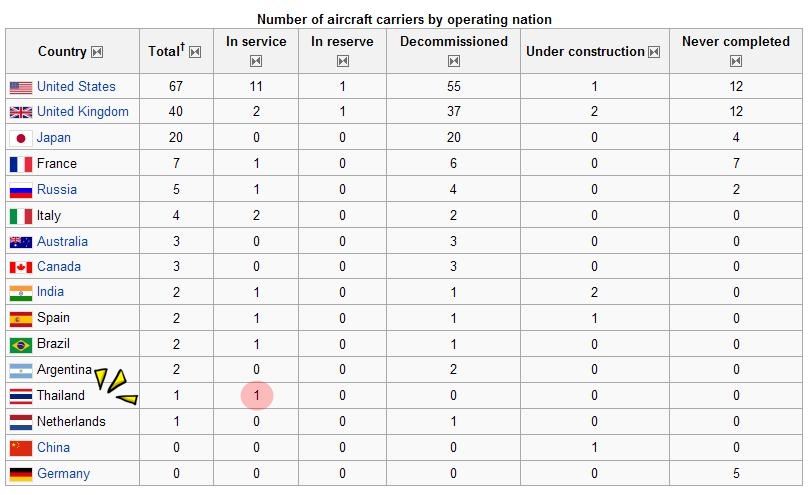Screen dimensions: 809x495
Task: Click Thailand's highlighted In service value
Action: (x=256, y=396)
